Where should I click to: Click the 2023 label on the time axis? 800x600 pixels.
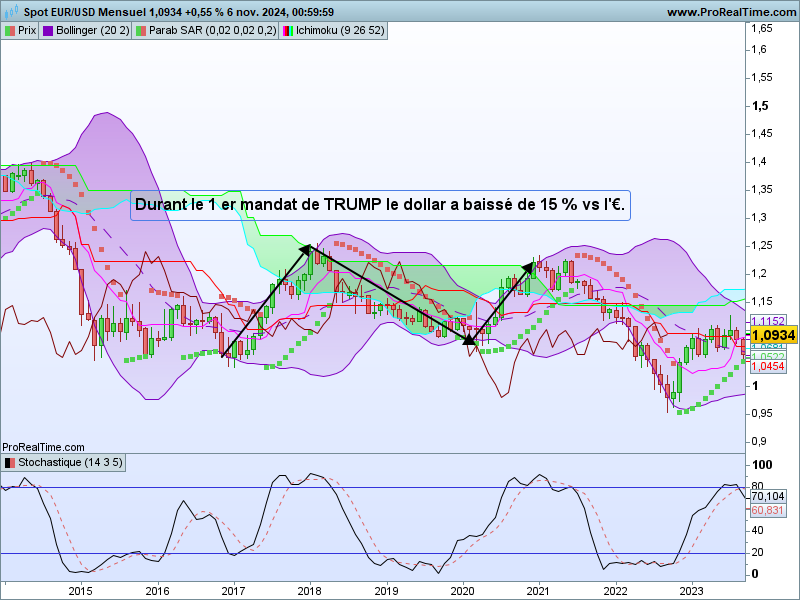click(692, 592)
